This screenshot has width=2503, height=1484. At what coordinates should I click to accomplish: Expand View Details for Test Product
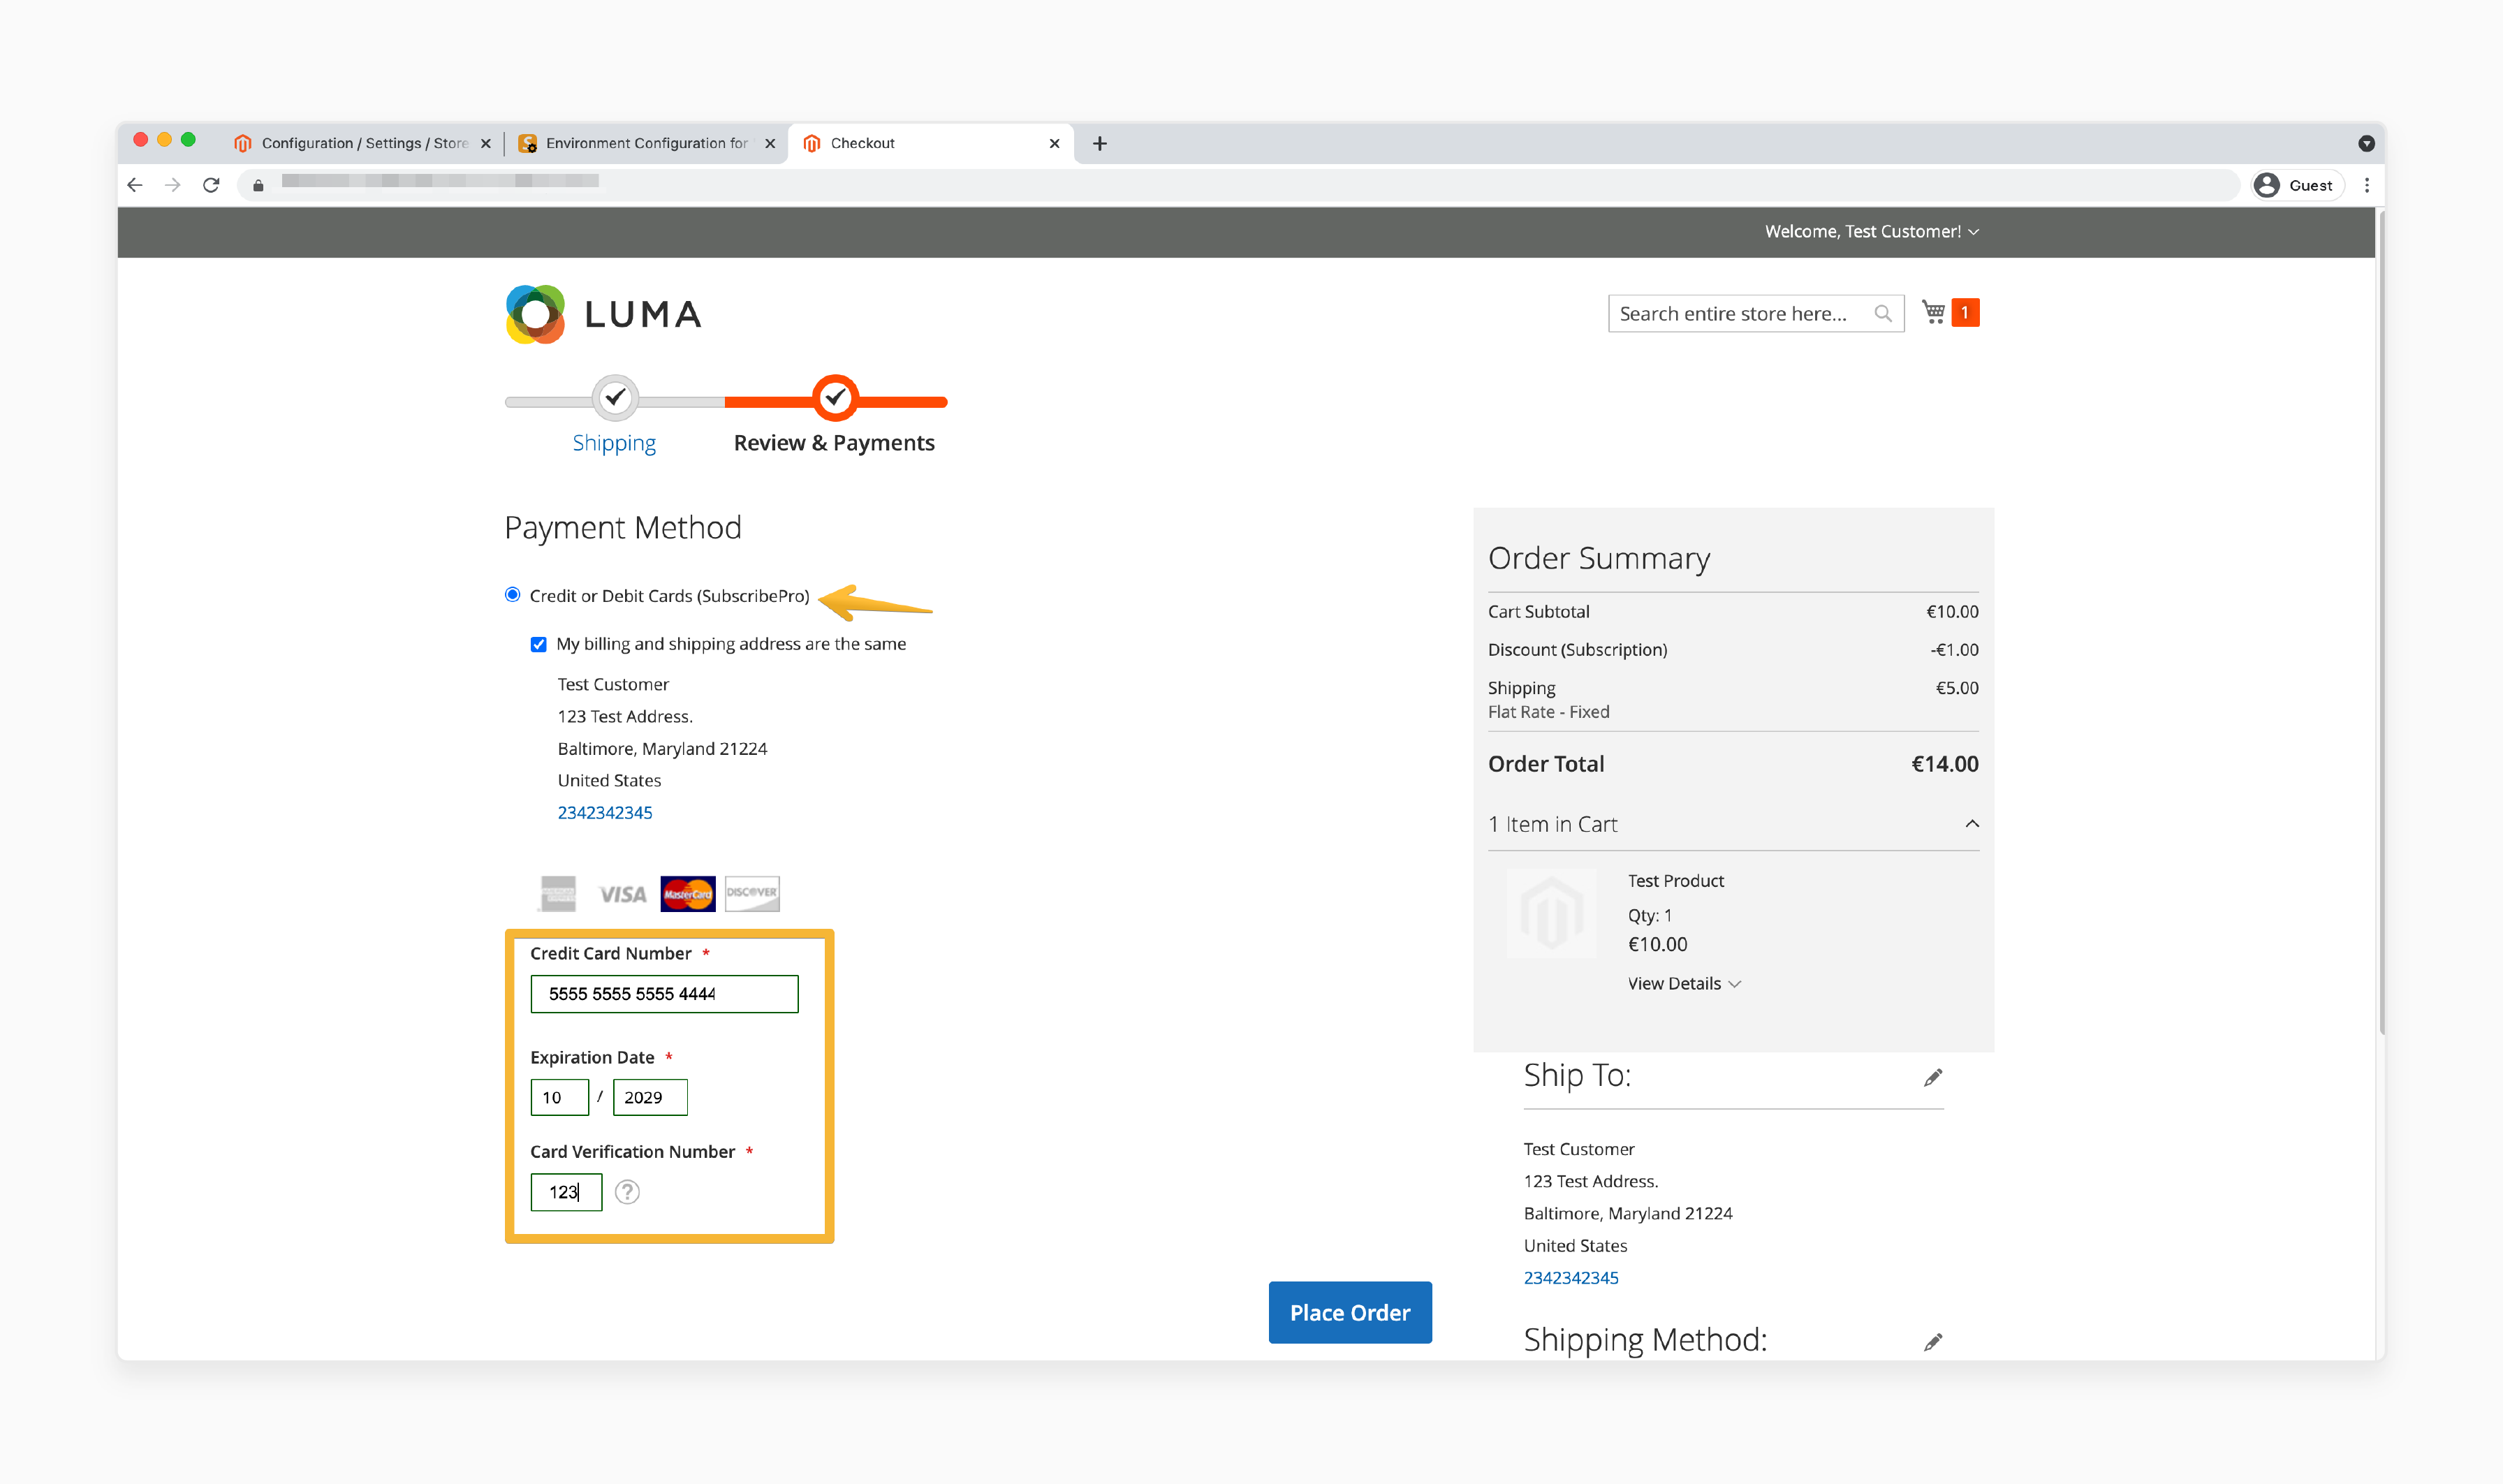tap(1684, 983)
